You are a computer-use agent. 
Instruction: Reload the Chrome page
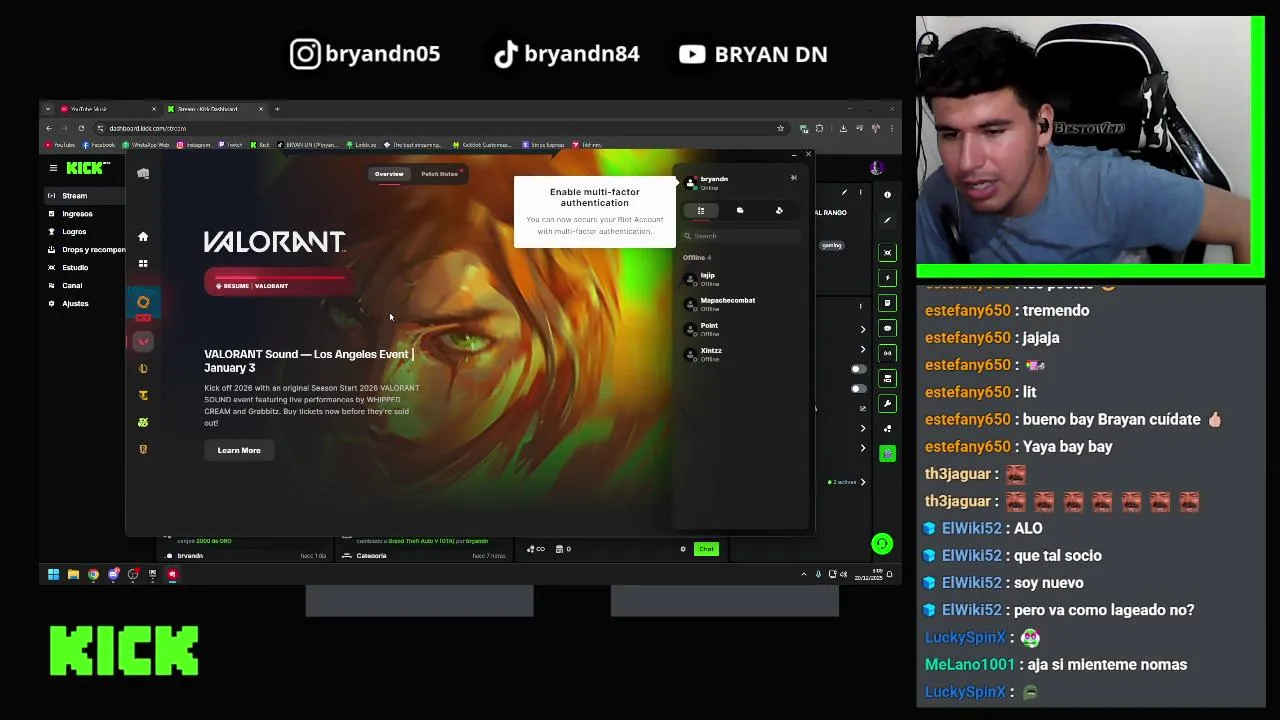83,128
